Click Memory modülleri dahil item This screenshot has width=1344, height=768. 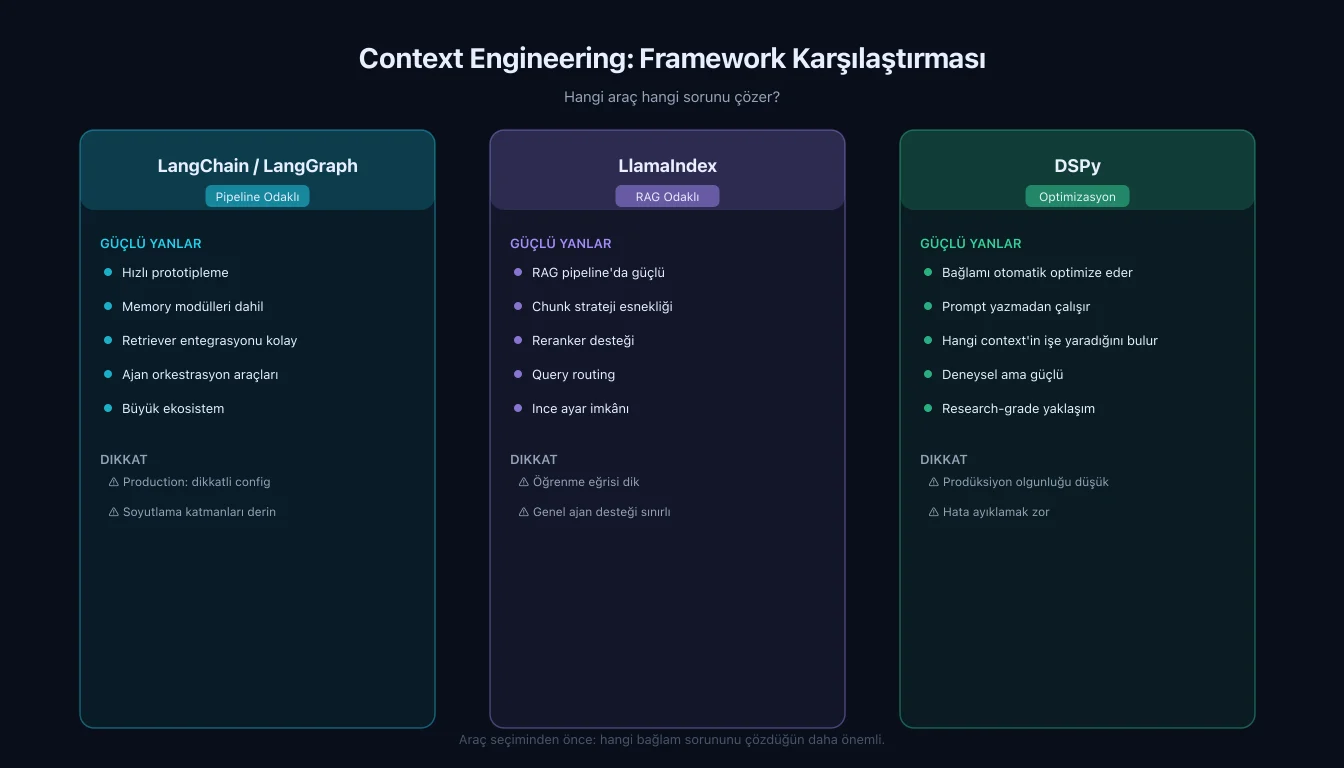pos(193,307)
